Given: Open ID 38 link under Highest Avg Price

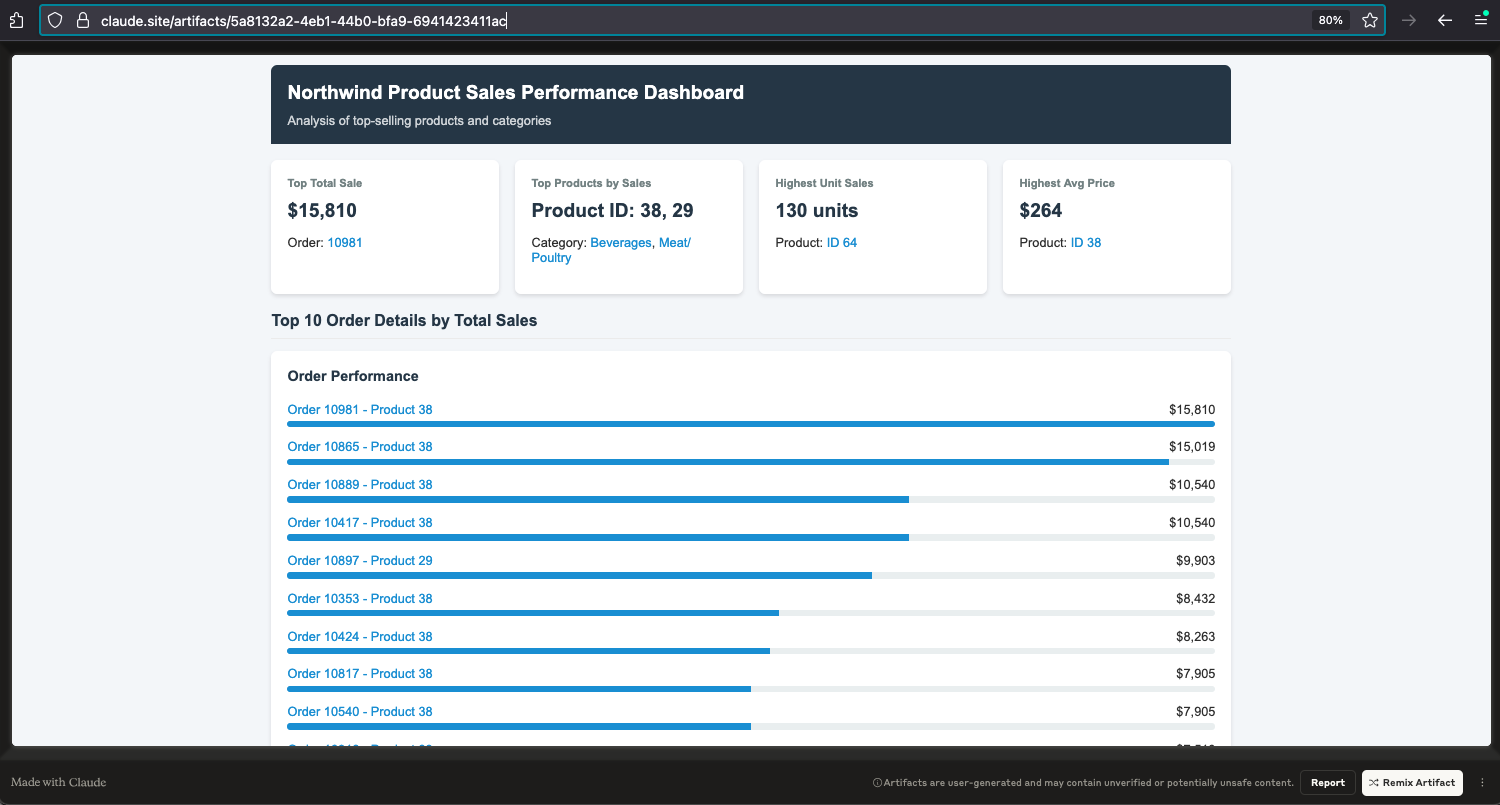Looking at the screenshot, I should click(x=1086, y=243).
